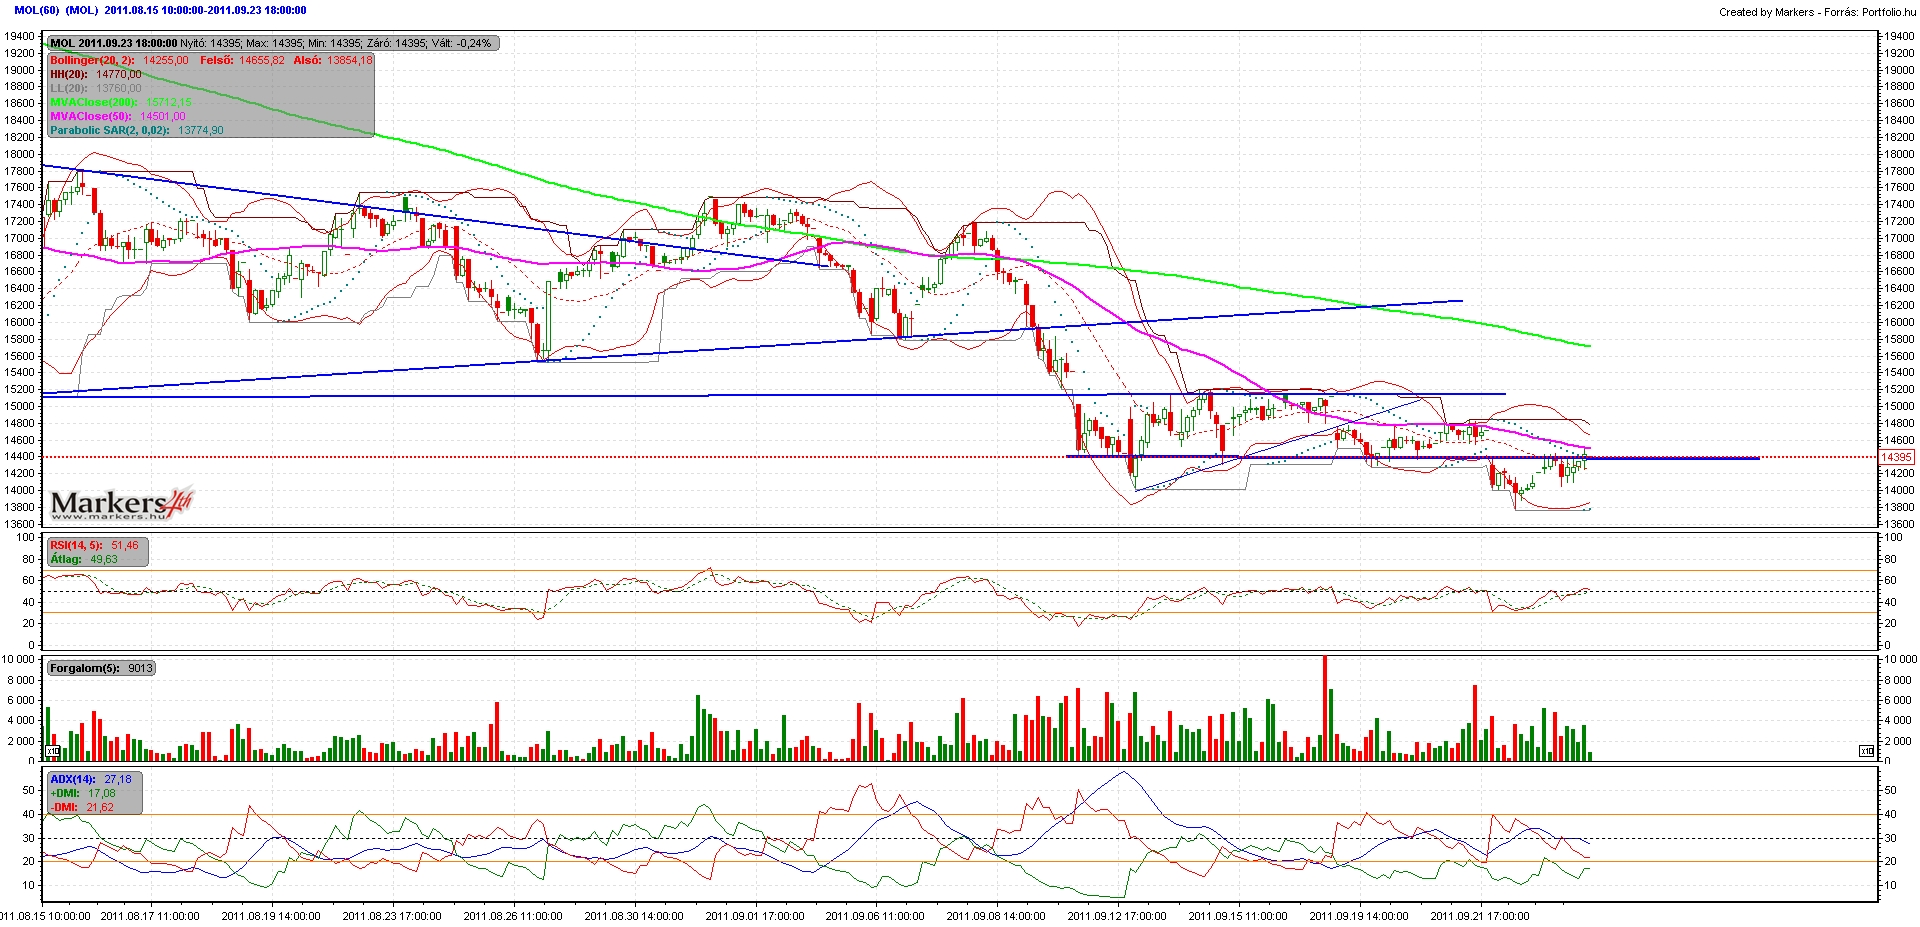Screen dimensions: 1920x927
Task: Click the MOL OHLC info bar
Action: coord(273,43)
